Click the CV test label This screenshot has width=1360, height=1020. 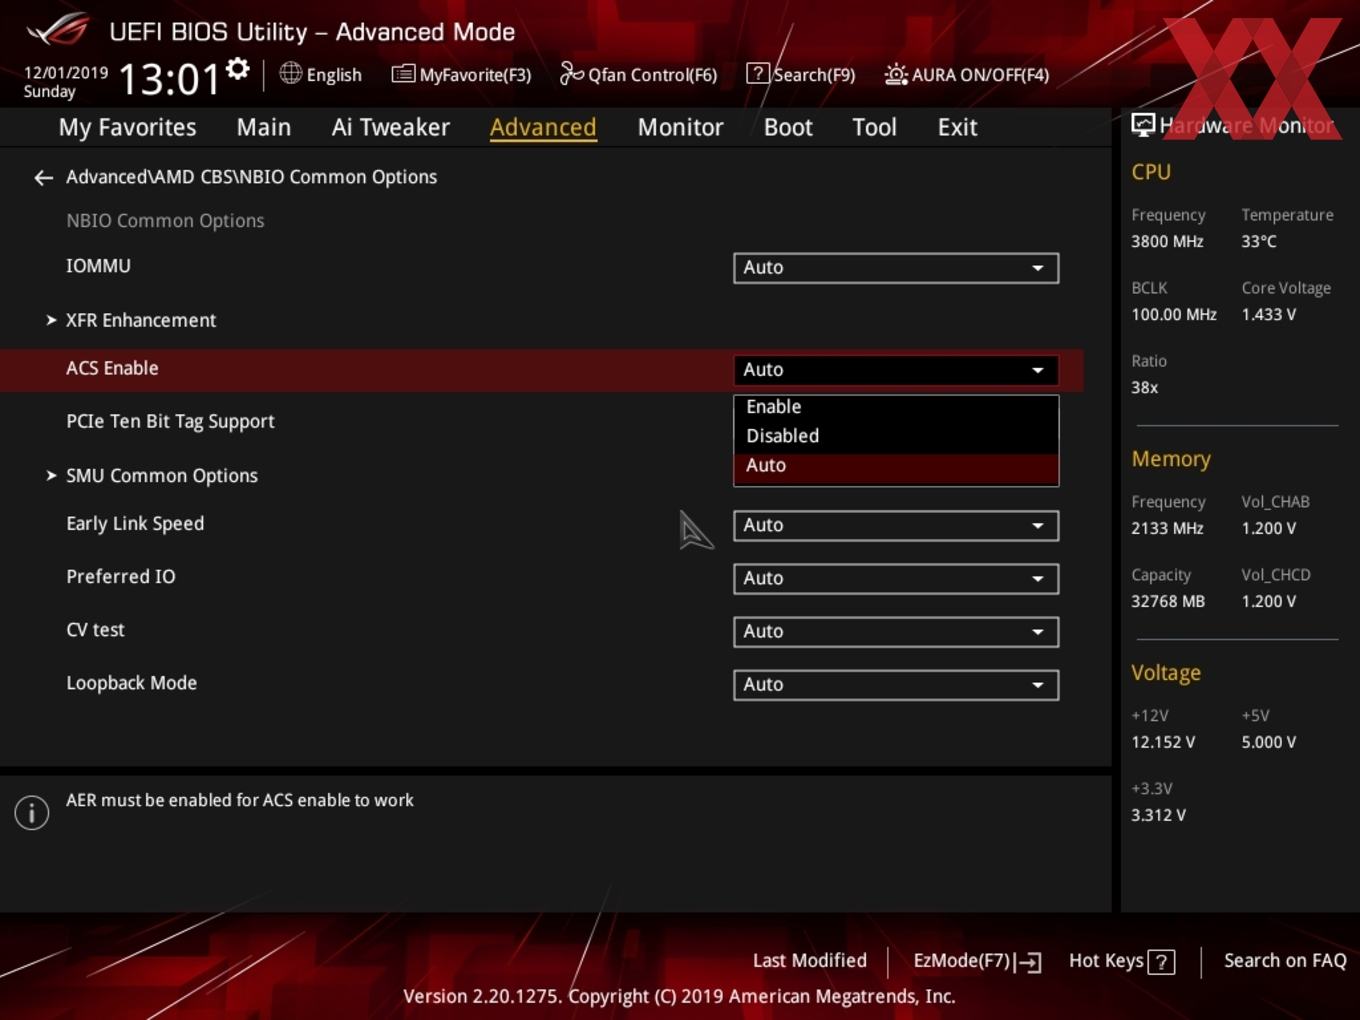(x=95, y=631)
